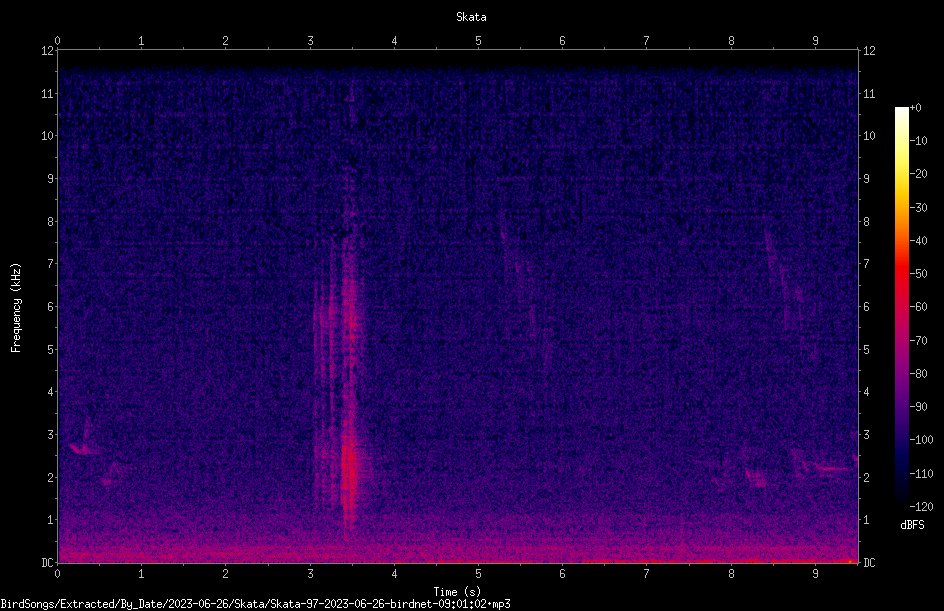Viewport: 944px width, 611px height.
Task: Click the "2" tick on the right frequency axis
Action: pyautogui.click(x=866, y=477)
